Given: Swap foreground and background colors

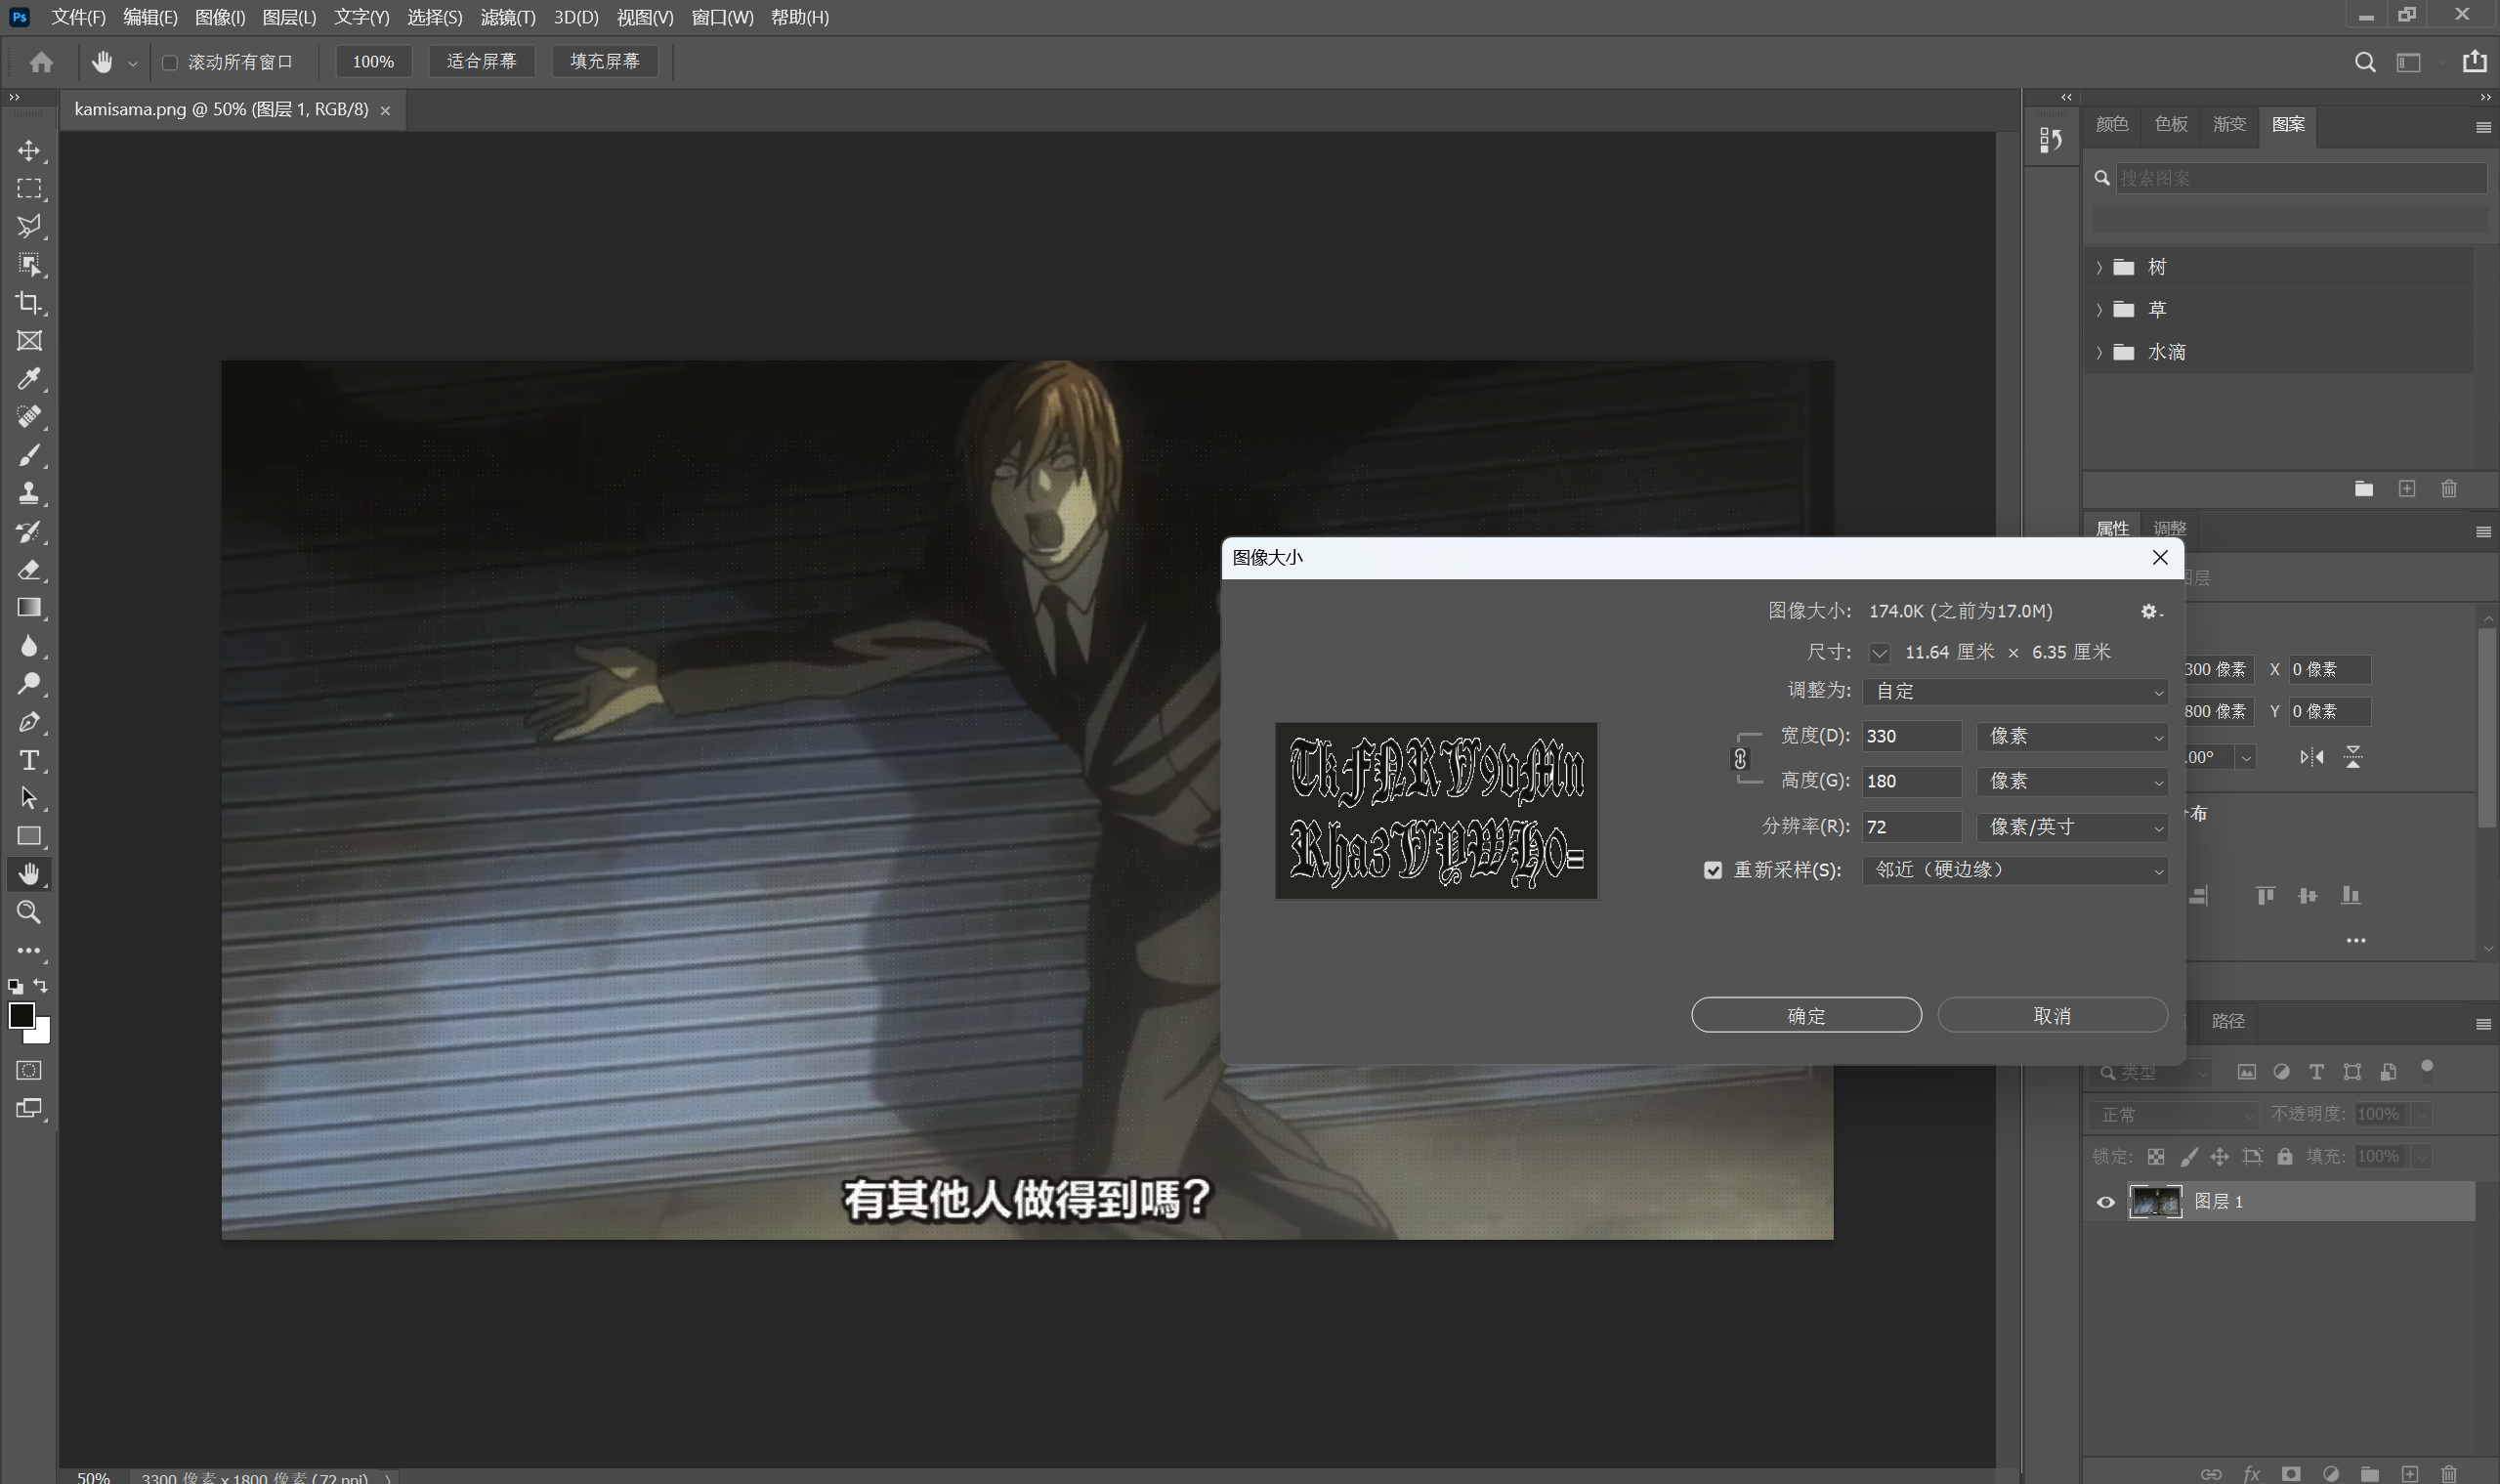Looking at the screenshot, I should pos(41,985).
